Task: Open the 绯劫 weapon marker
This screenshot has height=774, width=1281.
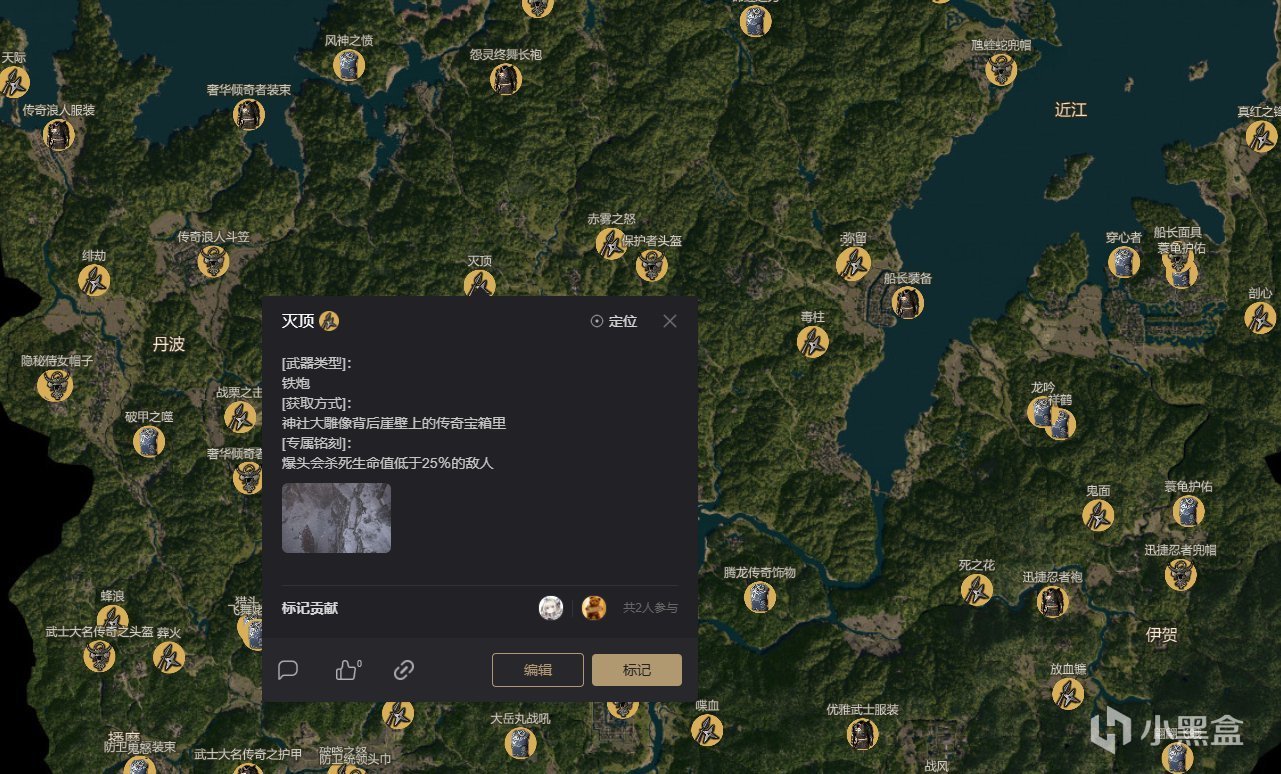Action: click(x=94, y=280)
